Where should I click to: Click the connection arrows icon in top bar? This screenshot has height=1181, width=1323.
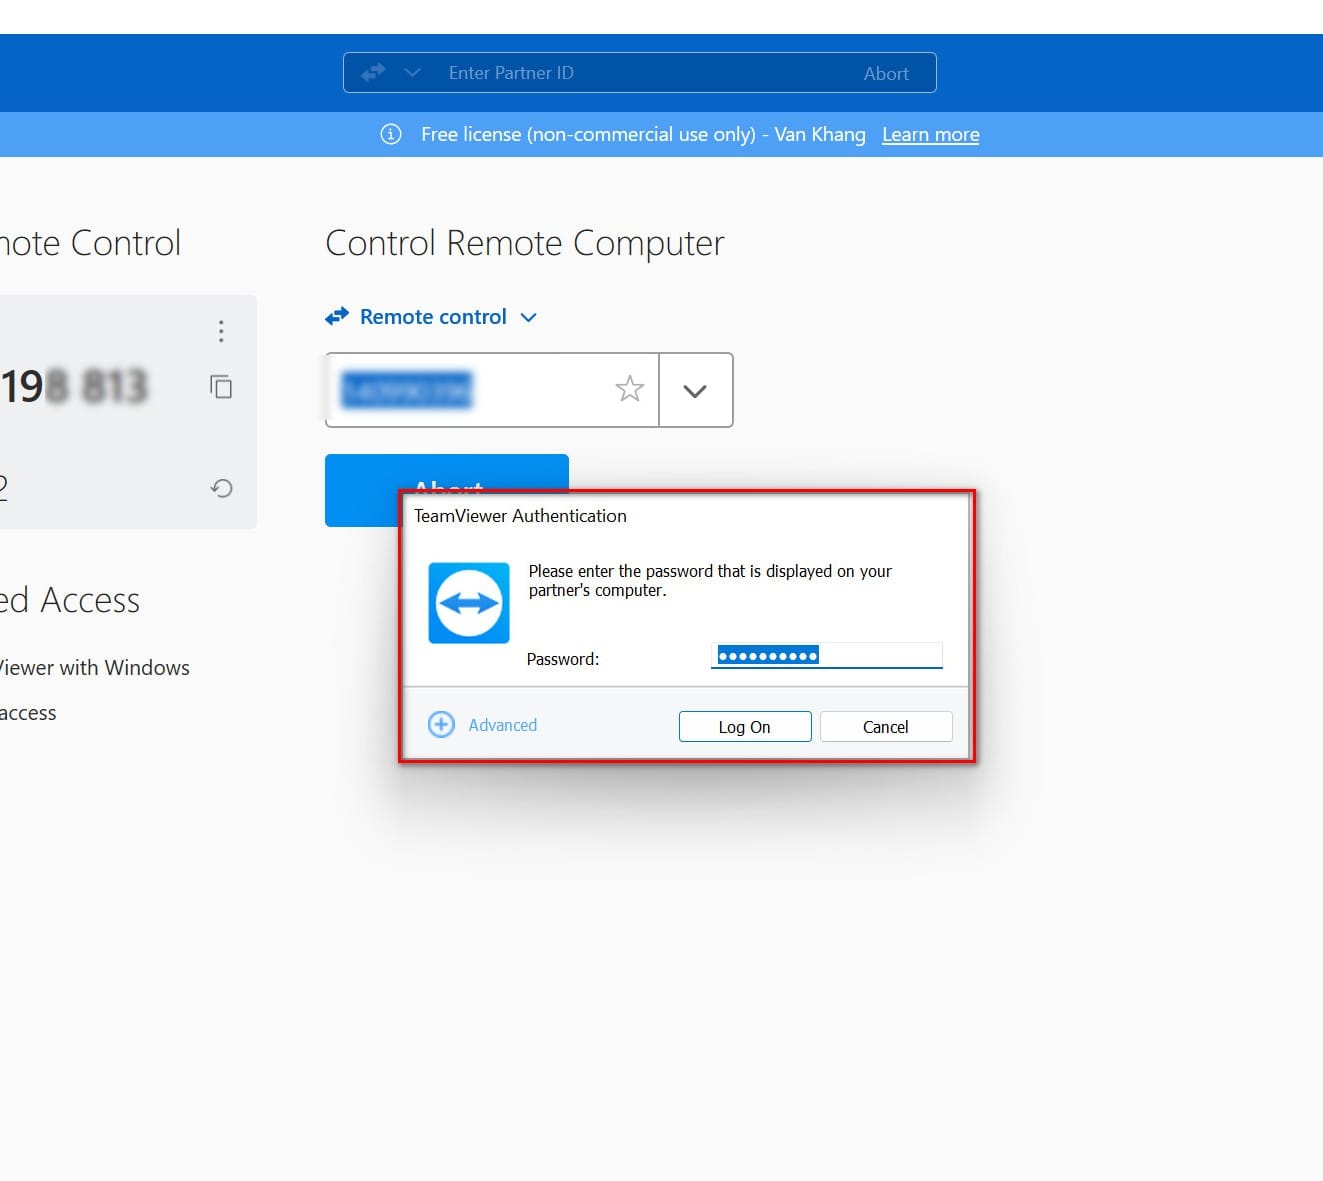373,73
